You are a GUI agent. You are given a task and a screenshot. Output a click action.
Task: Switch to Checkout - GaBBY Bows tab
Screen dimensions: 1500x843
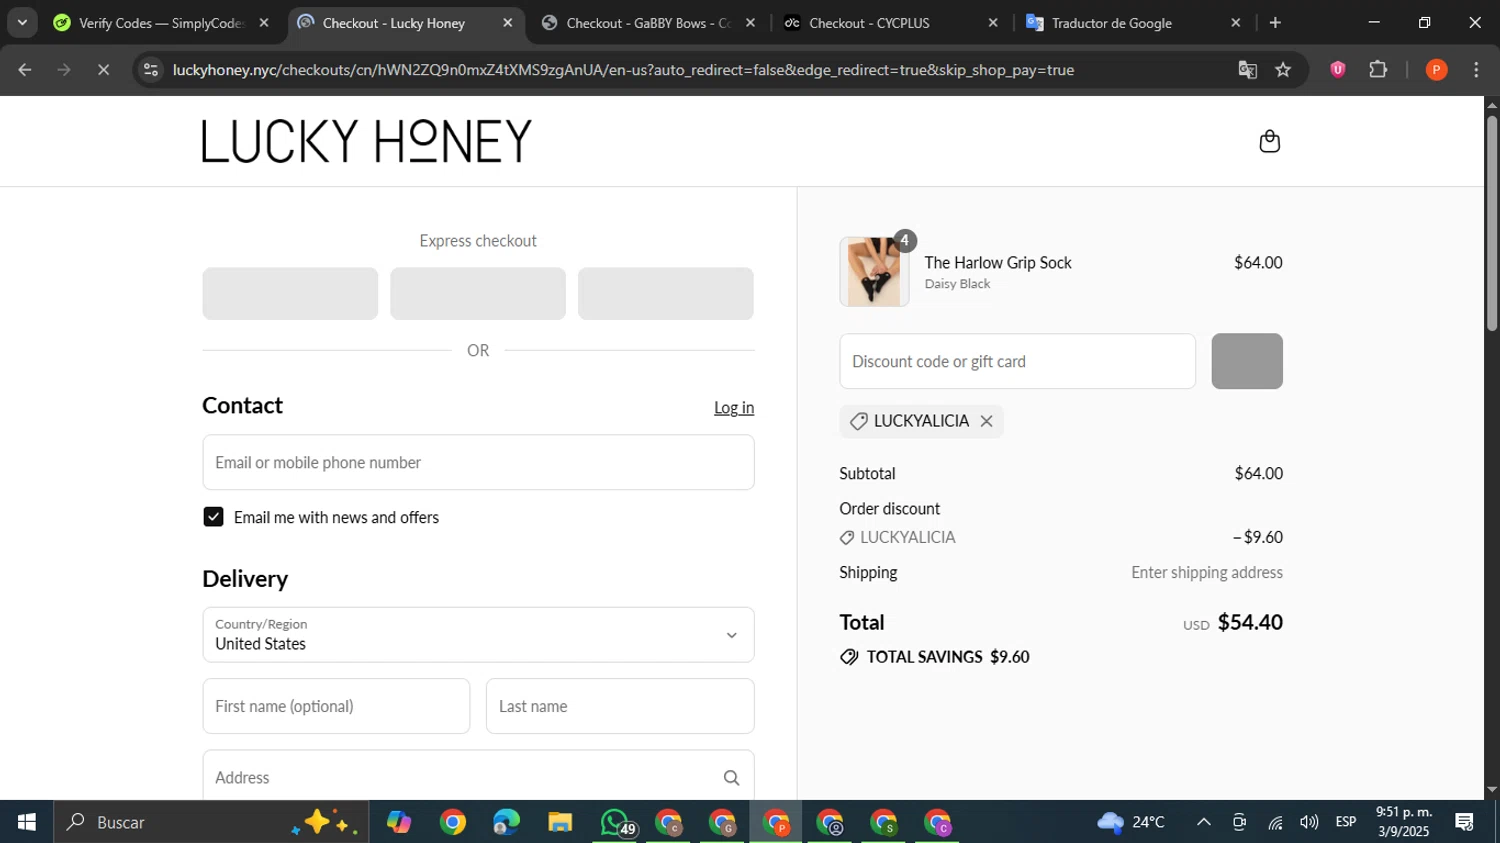[647, 22]
